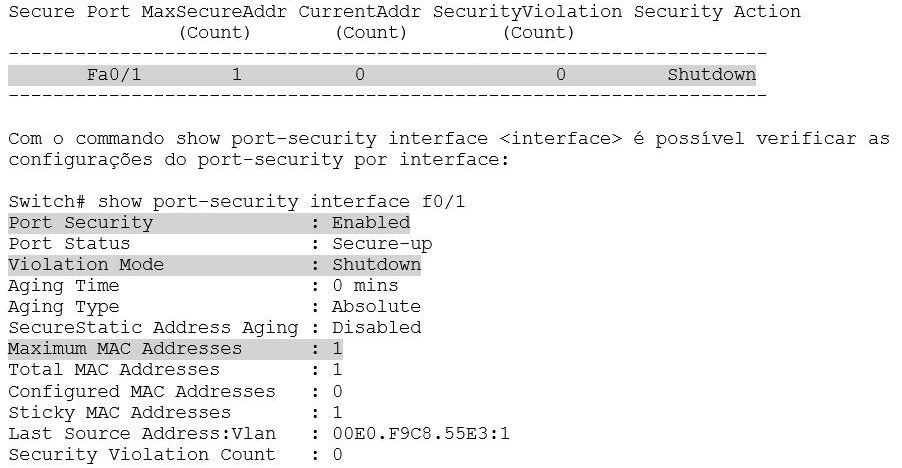
Task: Click the 'Disabled' SecureStatic Address Aging value
Action: [376, 328]
